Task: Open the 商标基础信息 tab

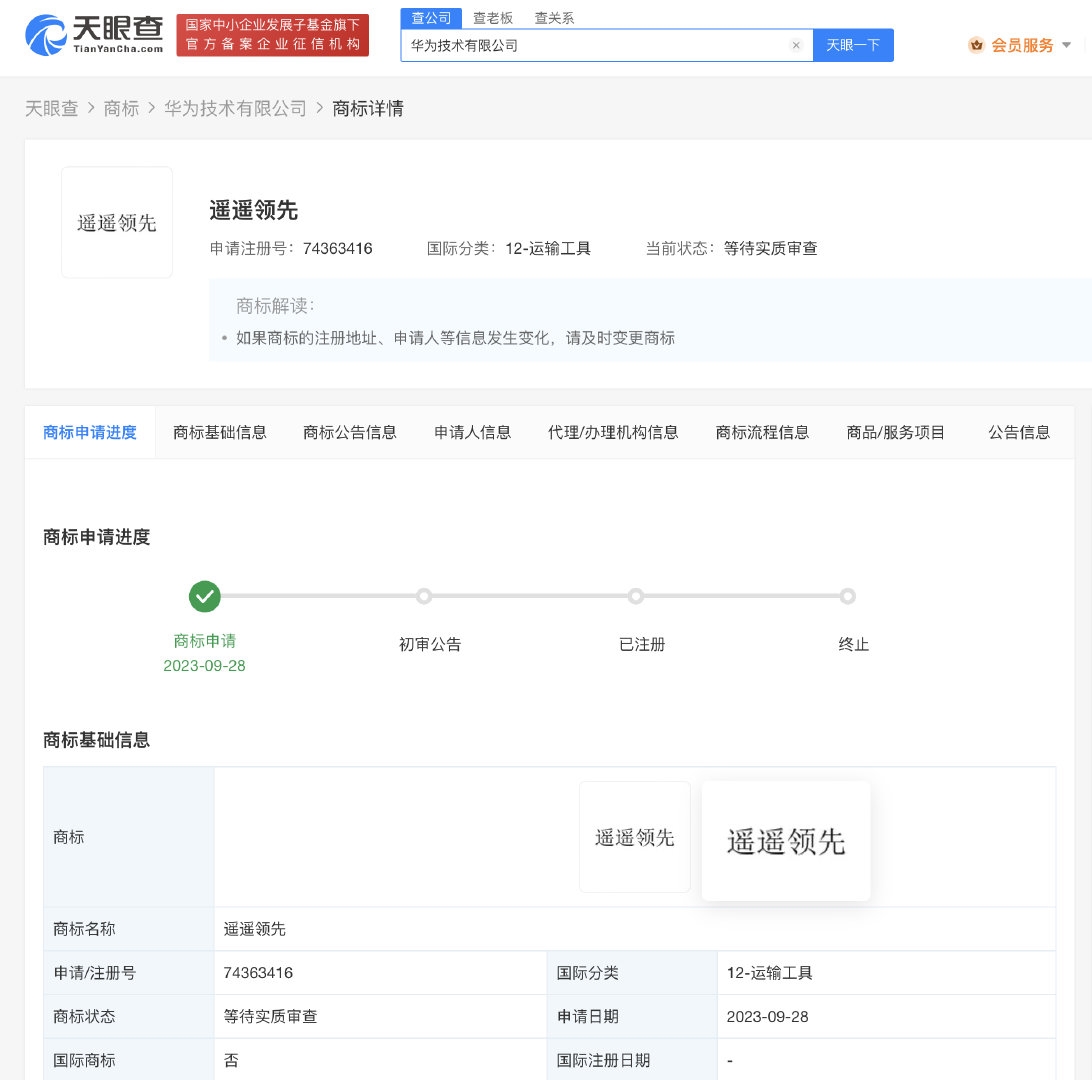Action: click(220, 432)
